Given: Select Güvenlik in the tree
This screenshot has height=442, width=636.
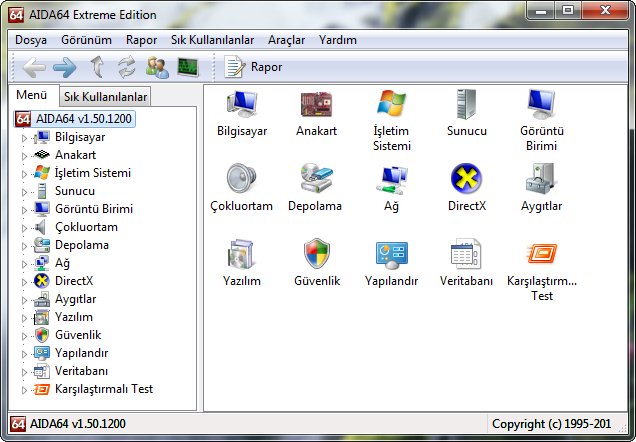Looking at the screenshot, I should click(x=78, y=335).
